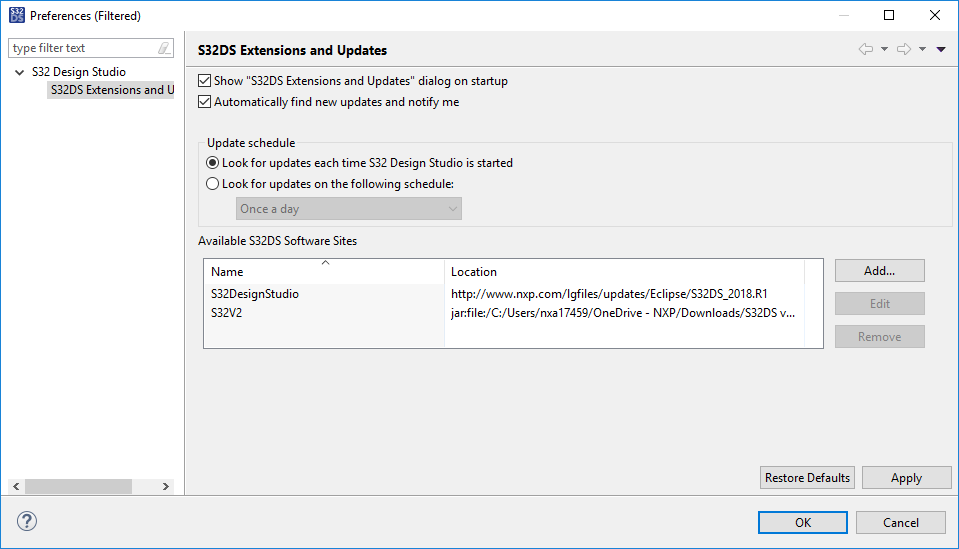The height and width of the screenshot is (549, 959).
Task: Collapse the S32 Design Studio tree node
Action: tap(20, 72)
